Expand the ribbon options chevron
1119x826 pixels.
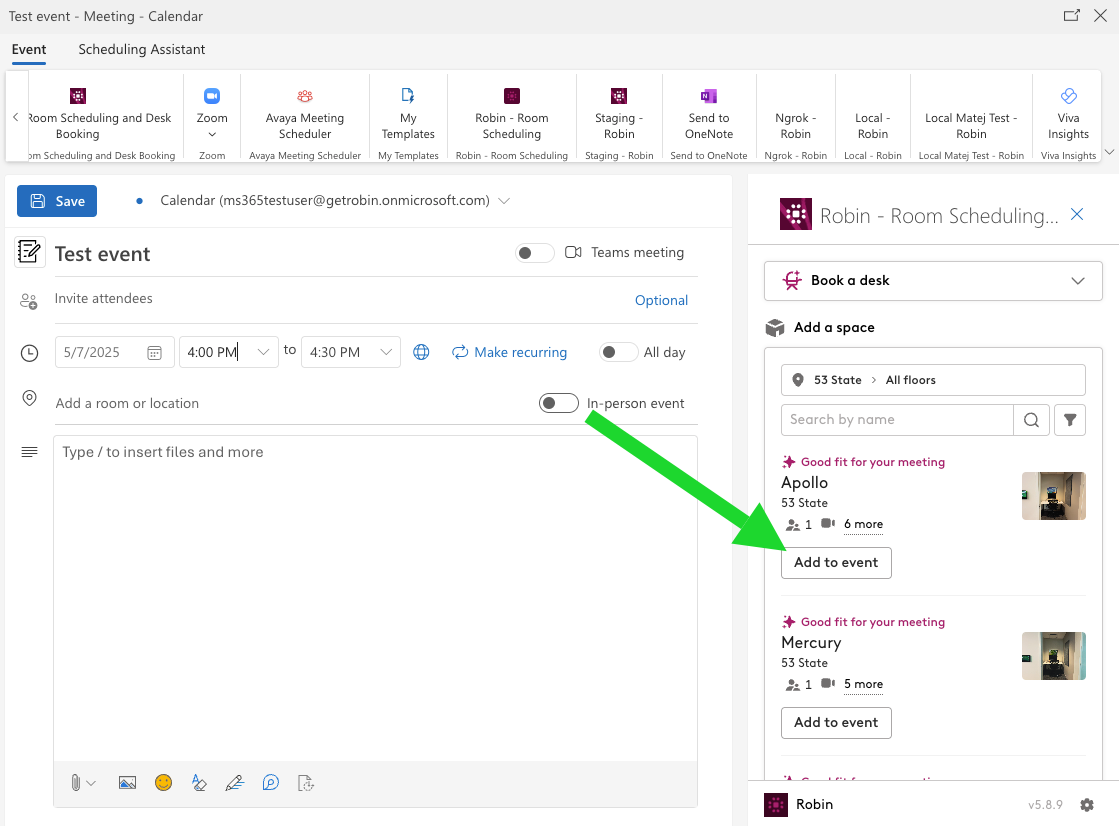tap(1109, 151)
